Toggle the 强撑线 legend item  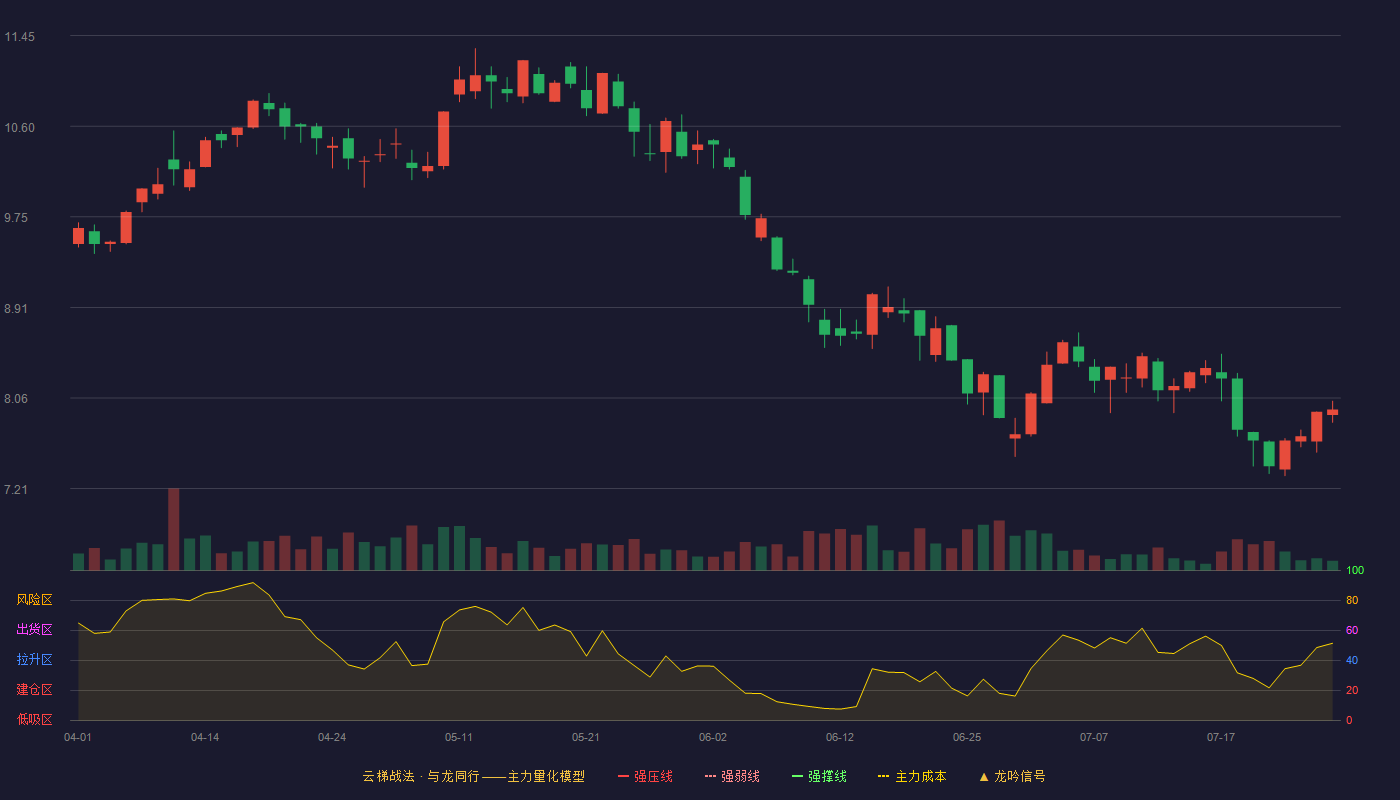click(819, 776)
